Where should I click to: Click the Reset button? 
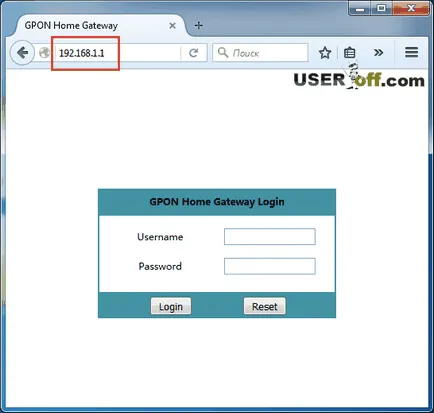tap(265, 306)
